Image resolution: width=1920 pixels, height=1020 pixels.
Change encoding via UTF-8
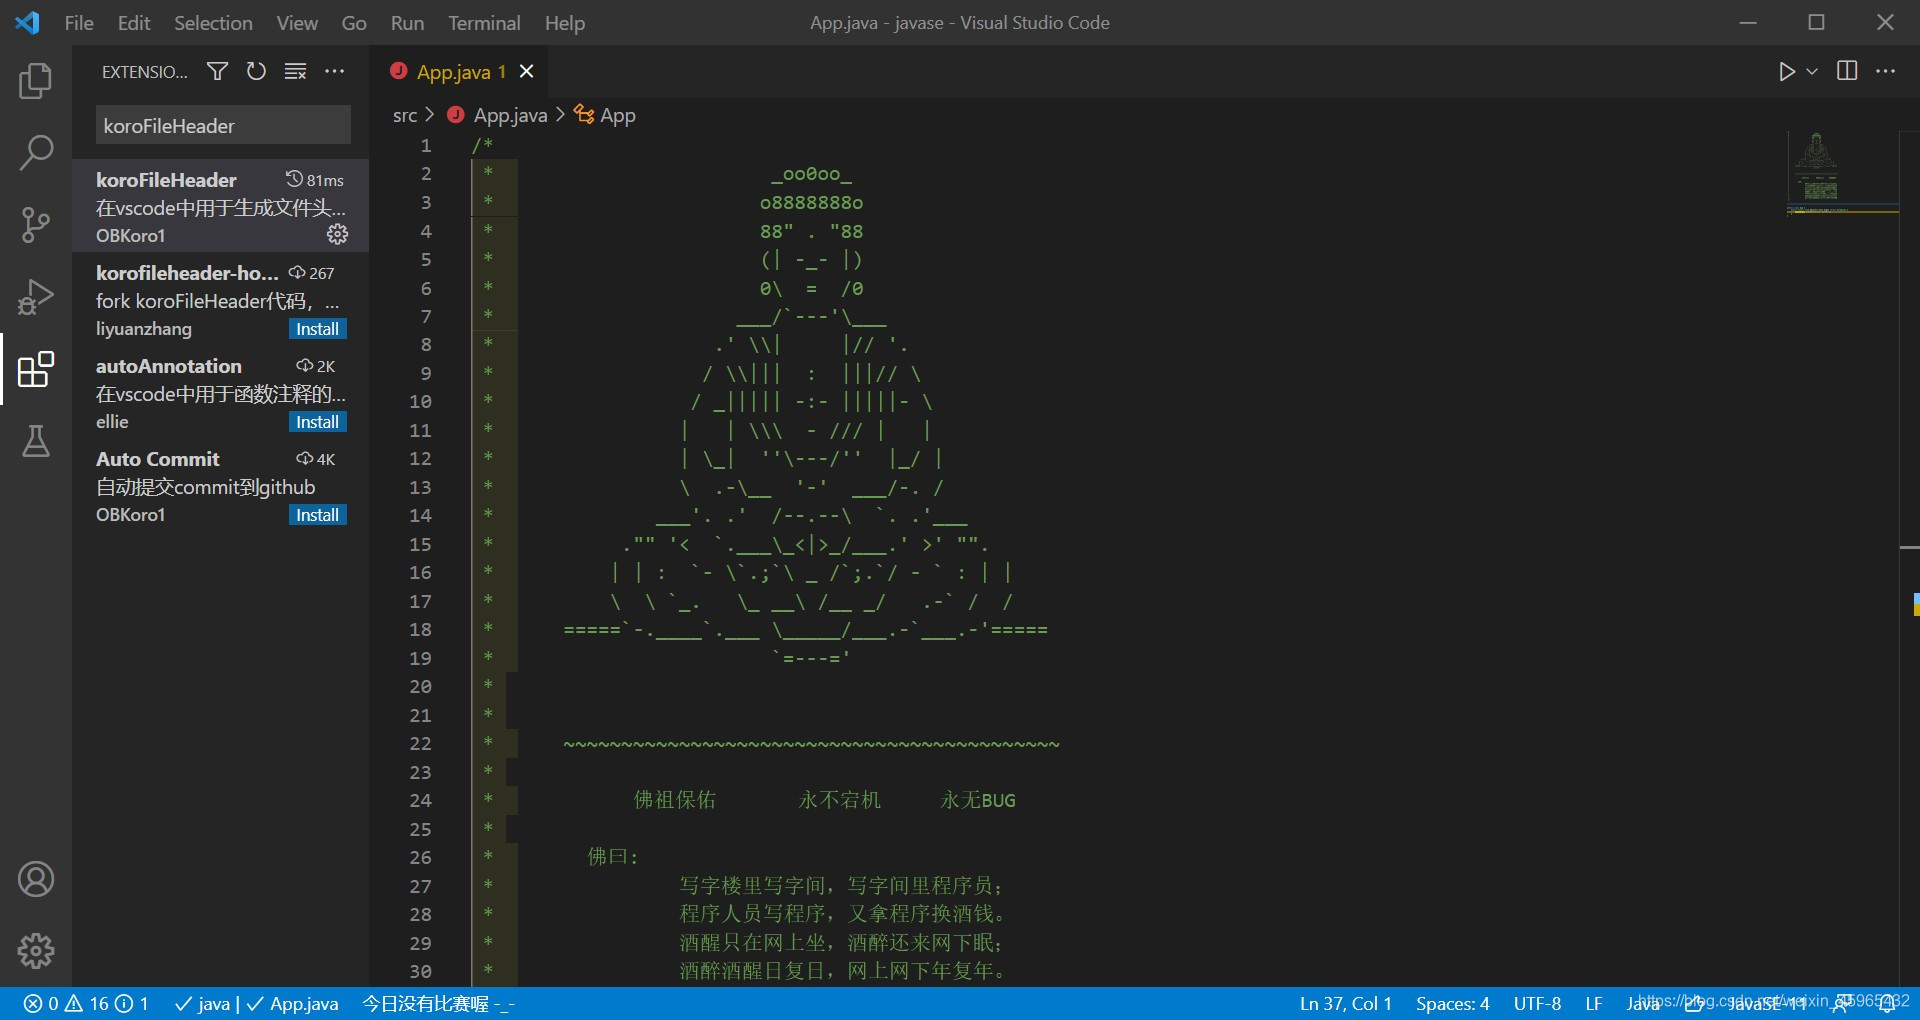(1537, 1003)
